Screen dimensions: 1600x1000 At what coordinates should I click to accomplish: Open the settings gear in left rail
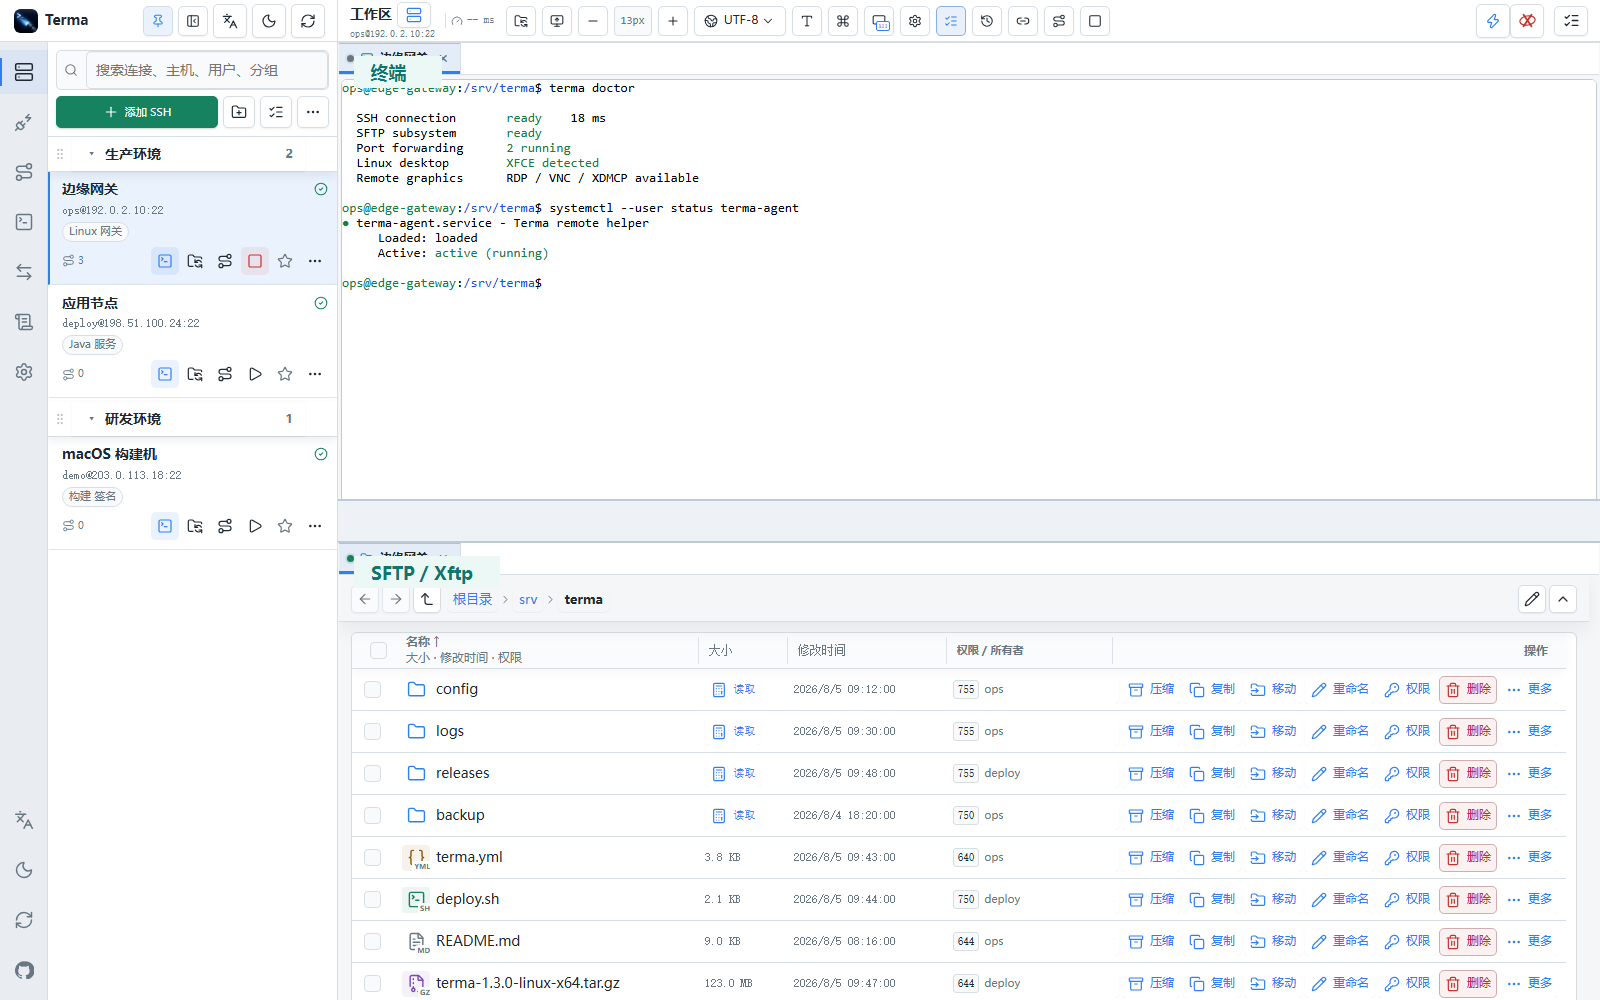pyautogui.click(x=24, y=372)
